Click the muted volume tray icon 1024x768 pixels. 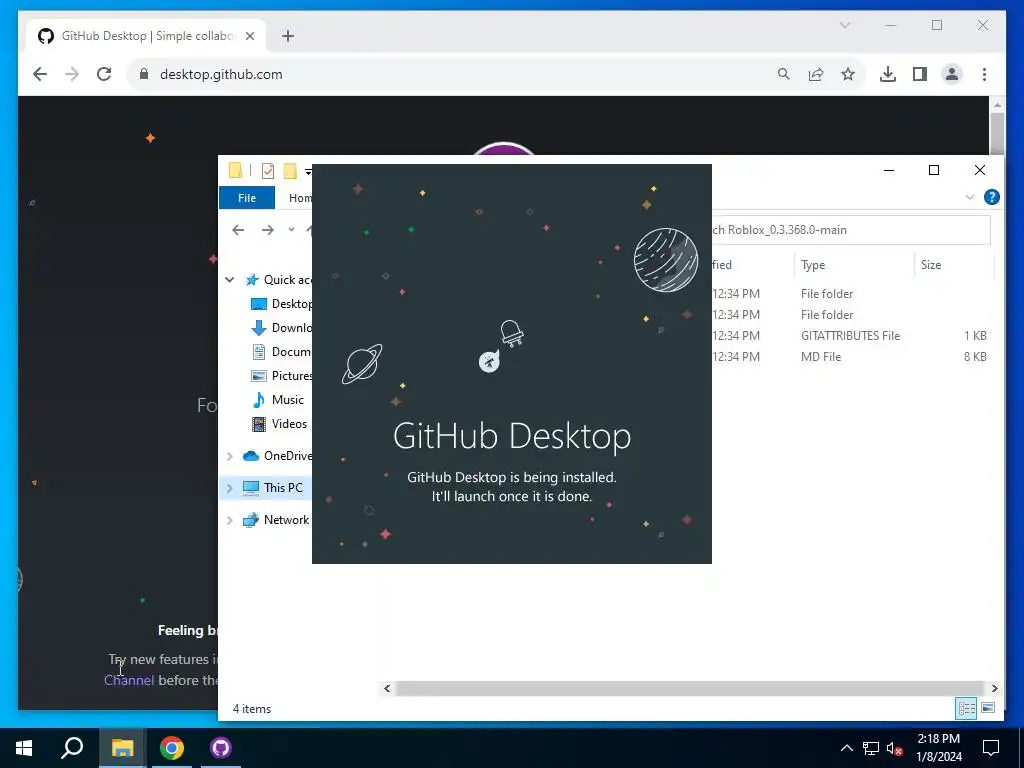(895, 748)
